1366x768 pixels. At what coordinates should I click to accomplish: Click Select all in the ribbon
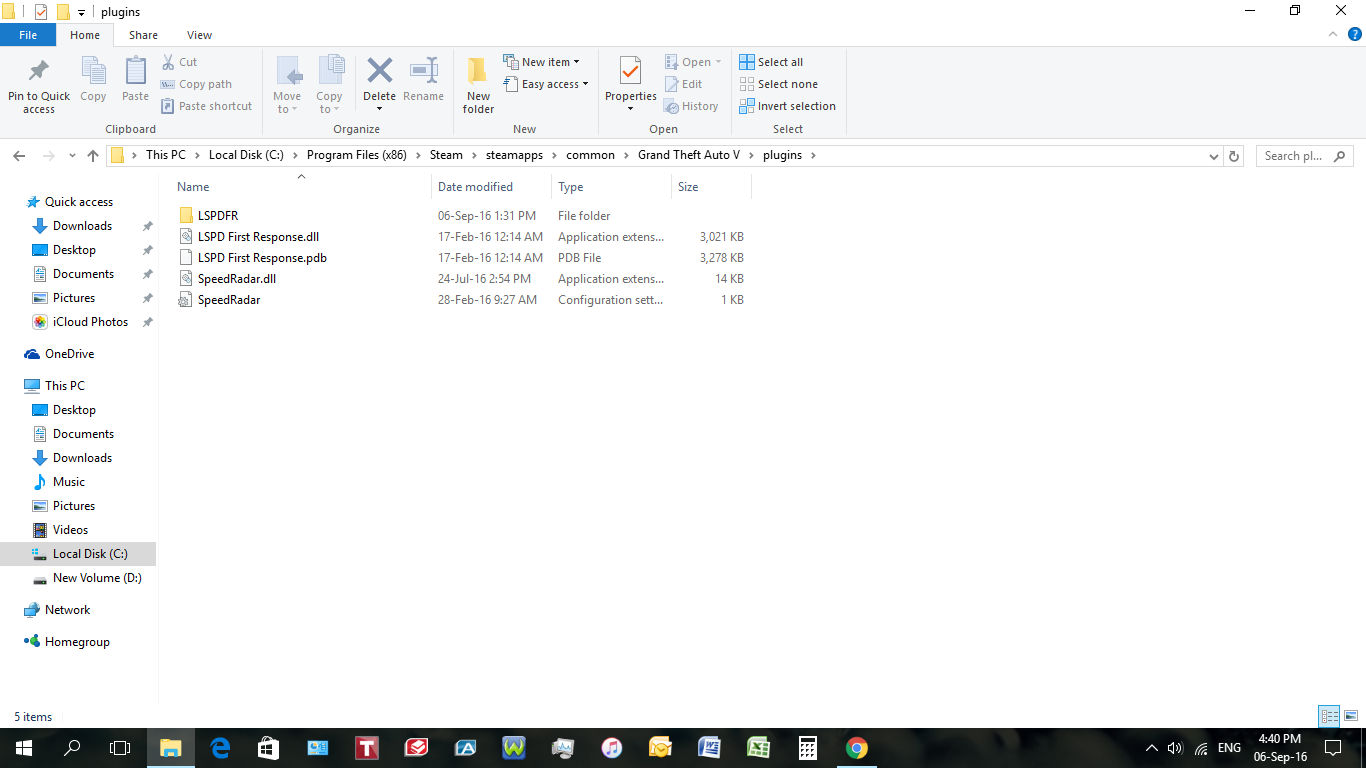[x=771, y=62]
